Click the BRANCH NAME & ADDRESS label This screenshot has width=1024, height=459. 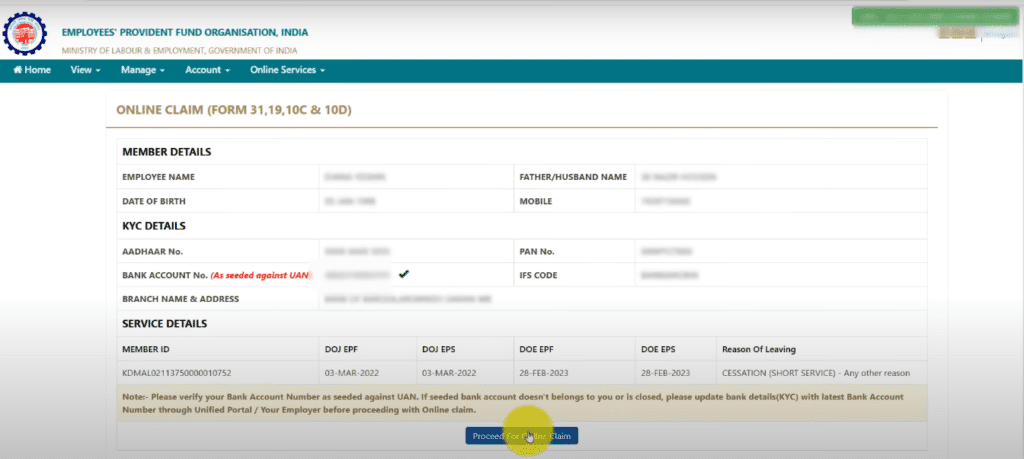tap(181, 299)
